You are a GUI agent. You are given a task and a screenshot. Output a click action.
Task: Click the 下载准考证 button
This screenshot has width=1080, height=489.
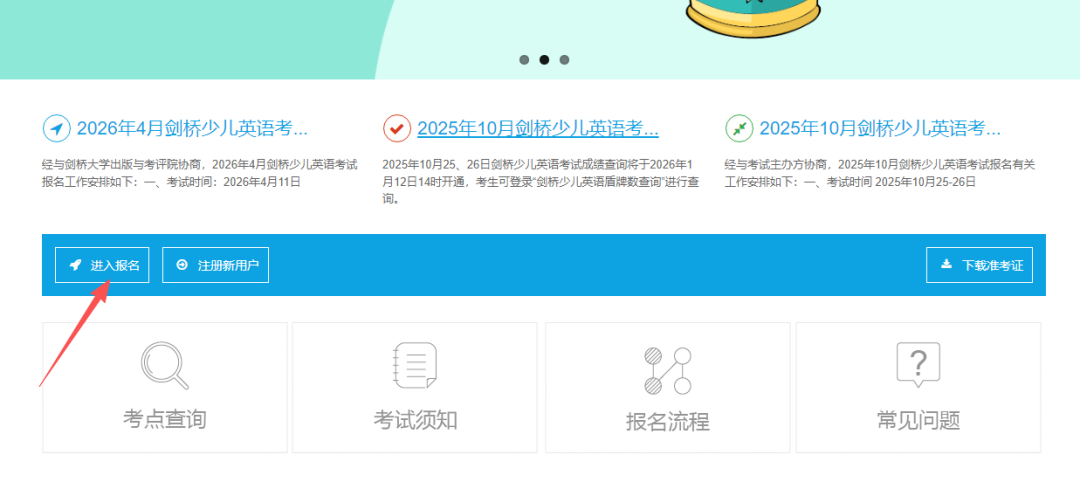tap(979, 265)
